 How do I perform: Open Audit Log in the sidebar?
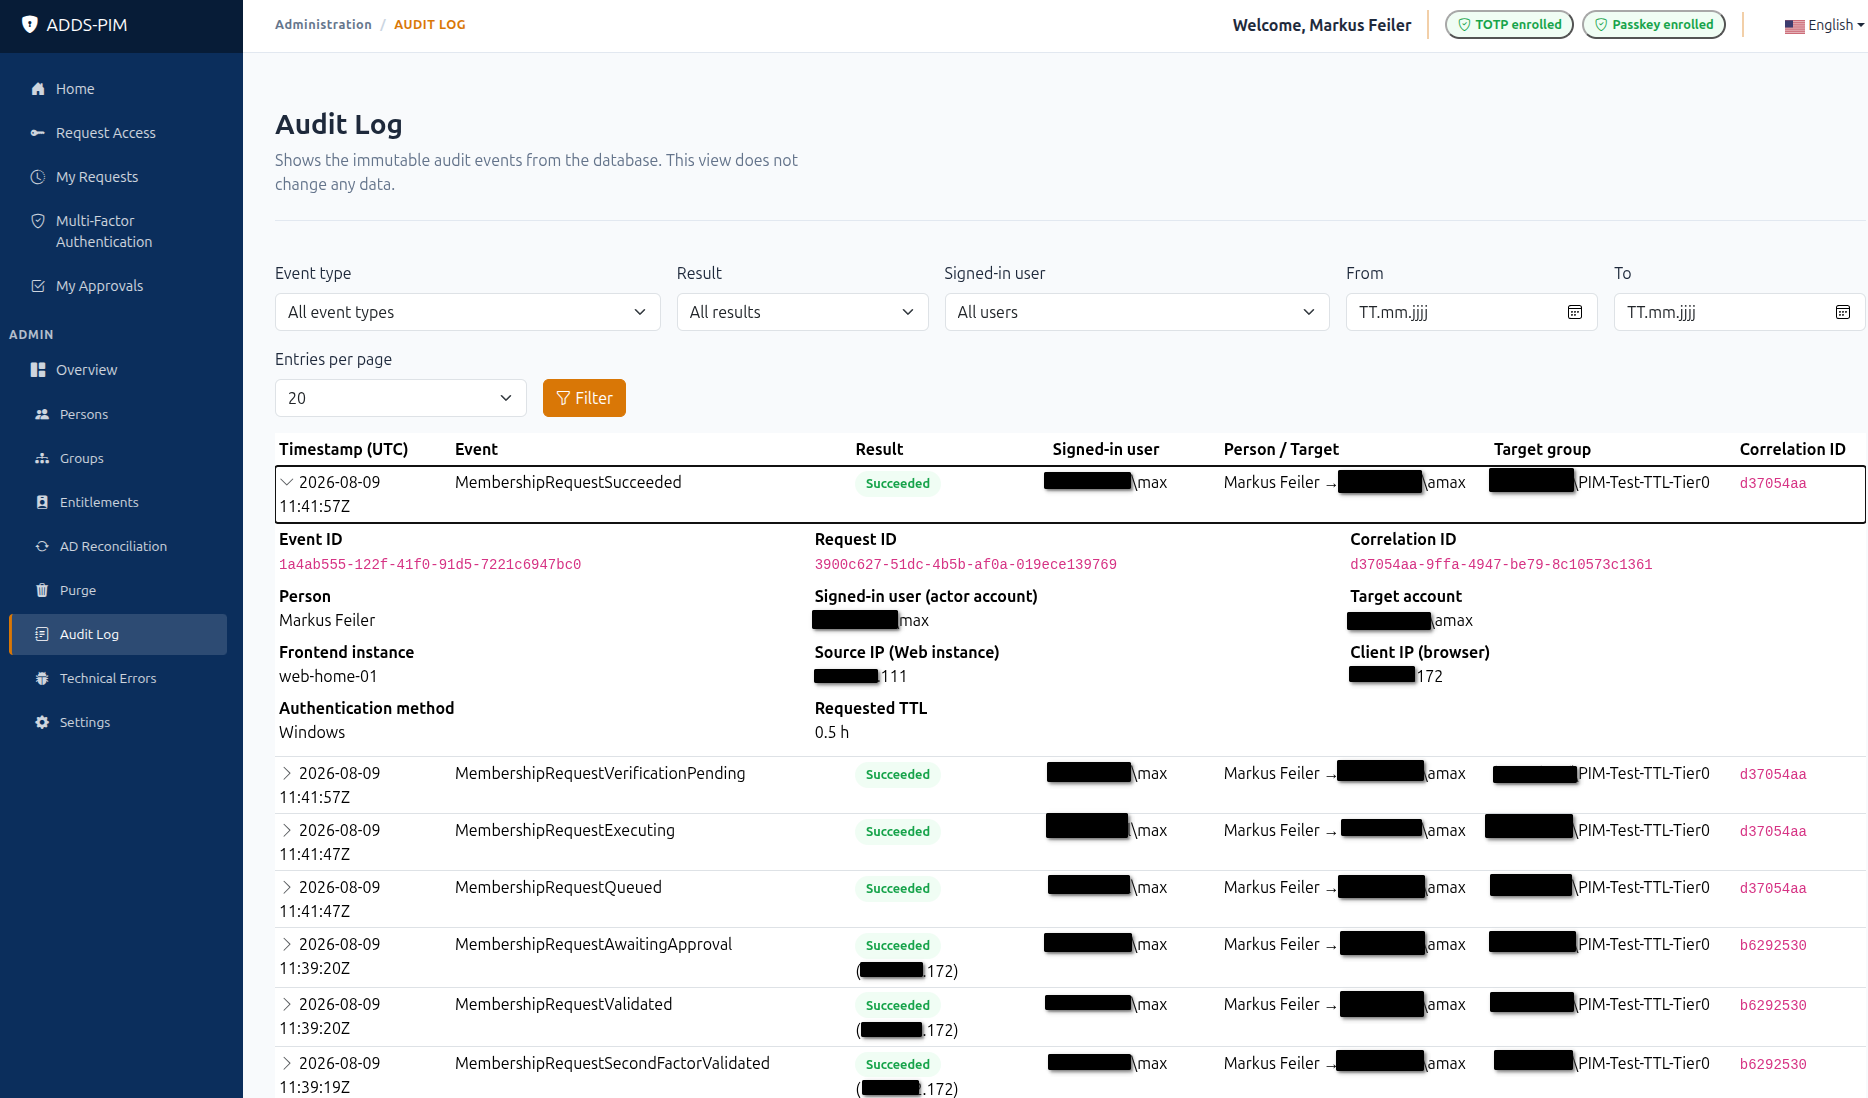pyautogui.click(x=118, y=634)
